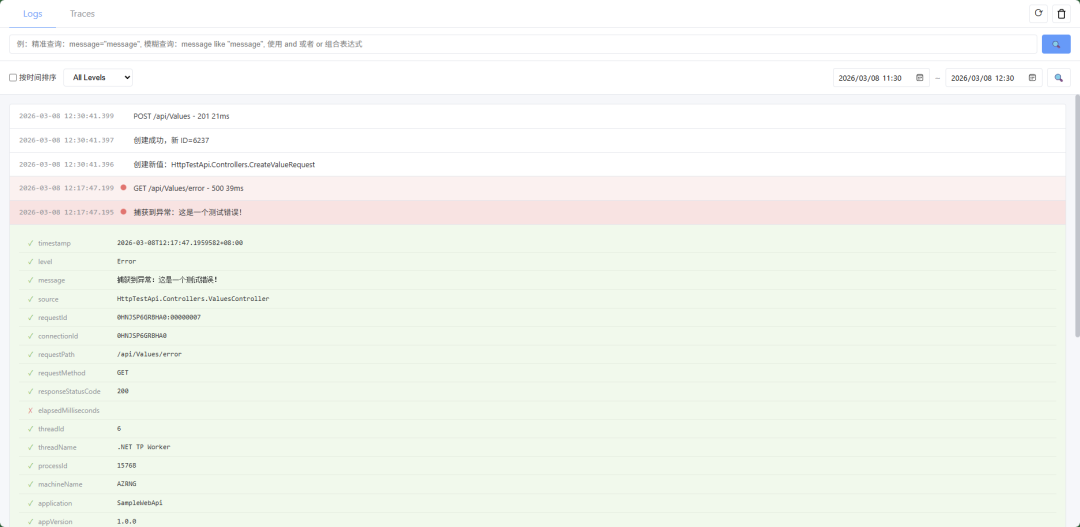Screen dimensions: 1080x527
Task: Open calendar picker for start time
Action: click(x=920, y=78)
